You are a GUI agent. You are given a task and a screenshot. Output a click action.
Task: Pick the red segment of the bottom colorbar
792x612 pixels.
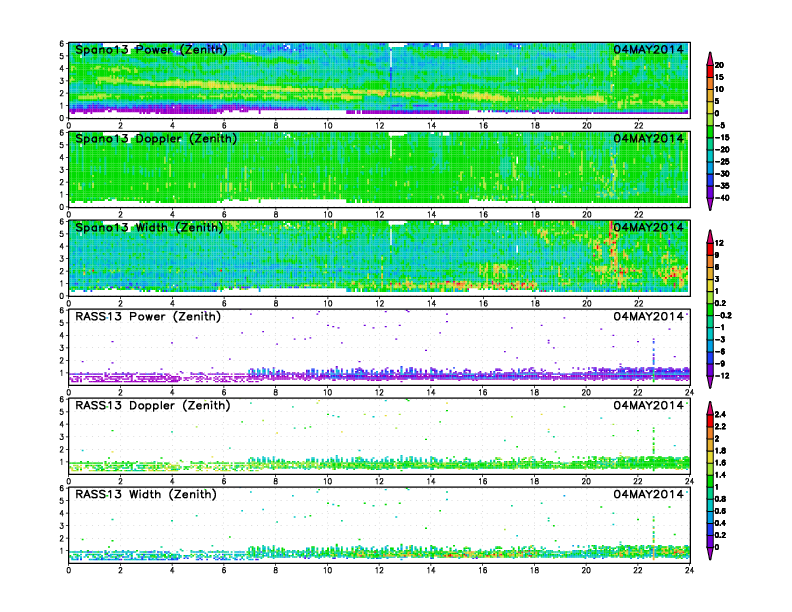pyautogui.click(x=710, y=420)
